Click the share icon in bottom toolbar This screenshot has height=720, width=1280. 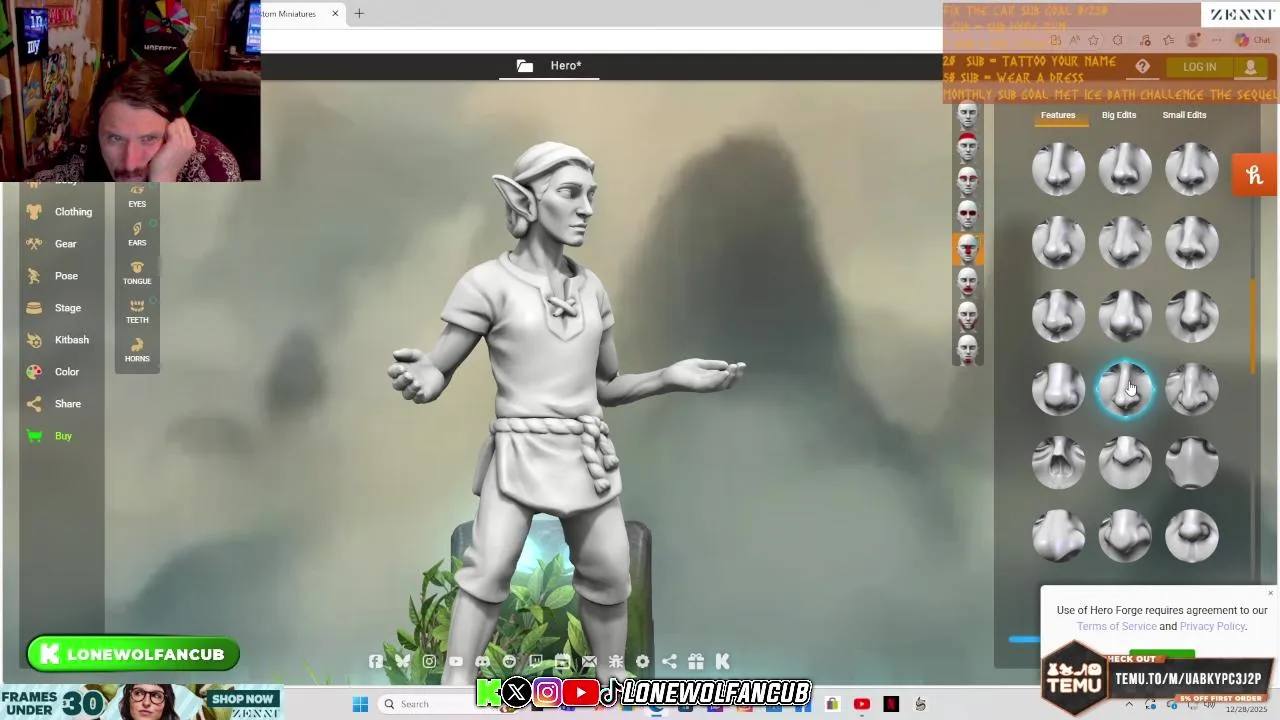point(669,661)
